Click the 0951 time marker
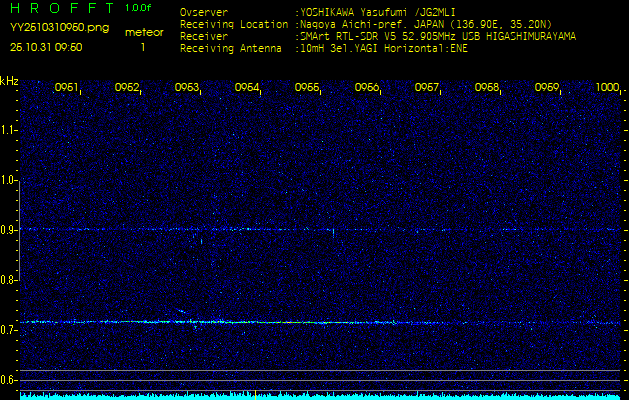The height and width of the screenshot is (400, 629). click(x=67, y=88)
